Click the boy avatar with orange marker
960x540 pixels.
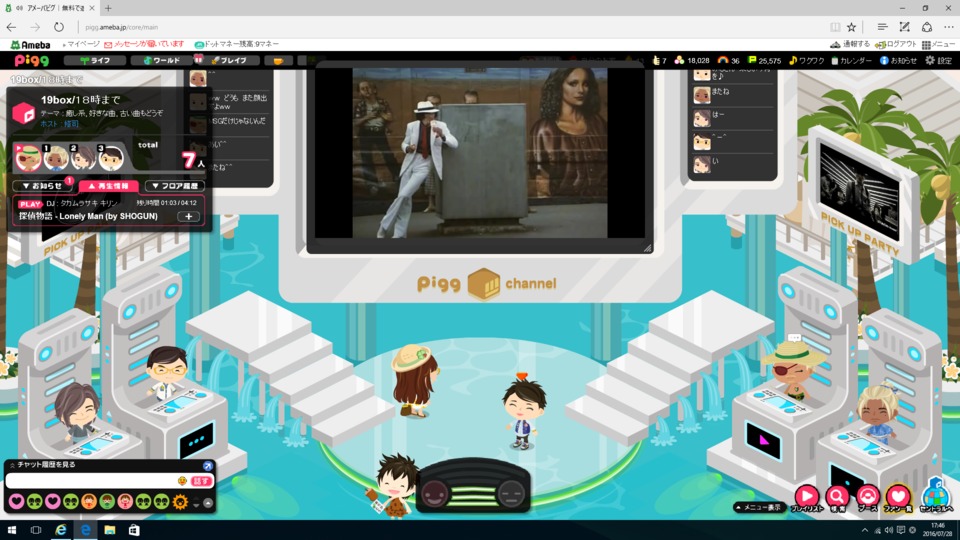click(x=523, y=413)
